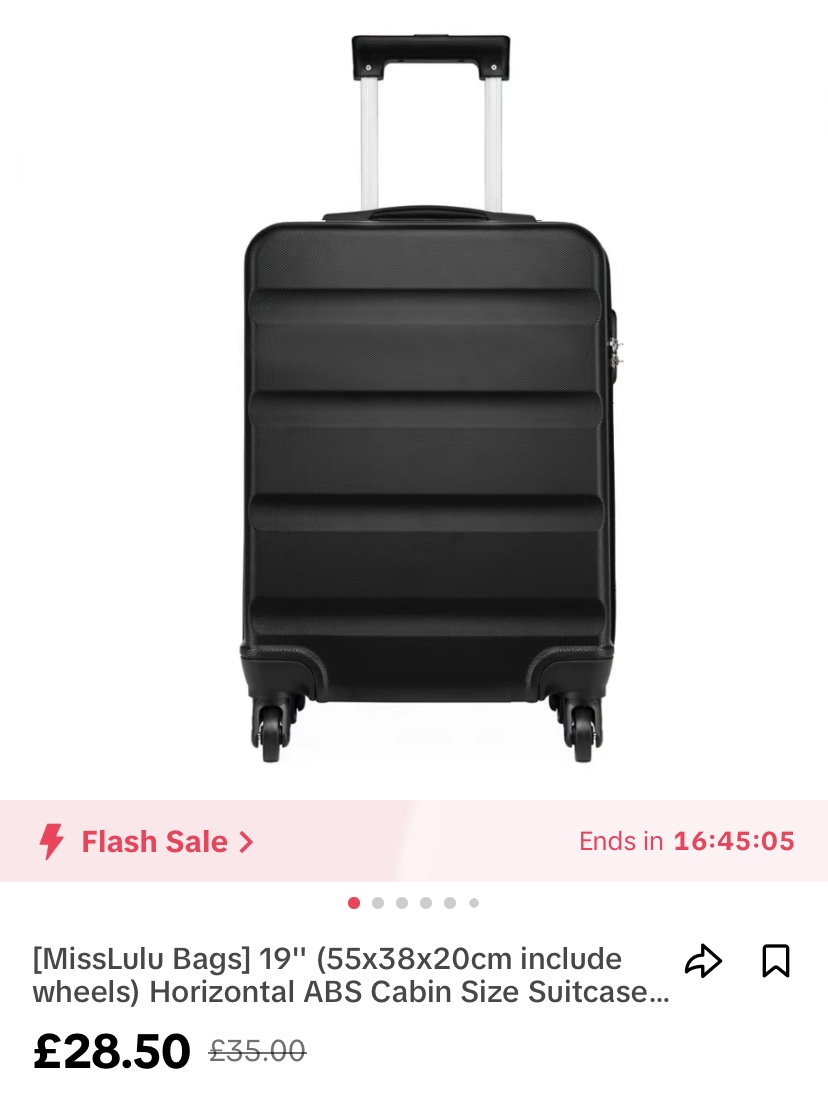
Task: Open the Flash Sale chevron arrow
Action: click(x=246, y=842)
